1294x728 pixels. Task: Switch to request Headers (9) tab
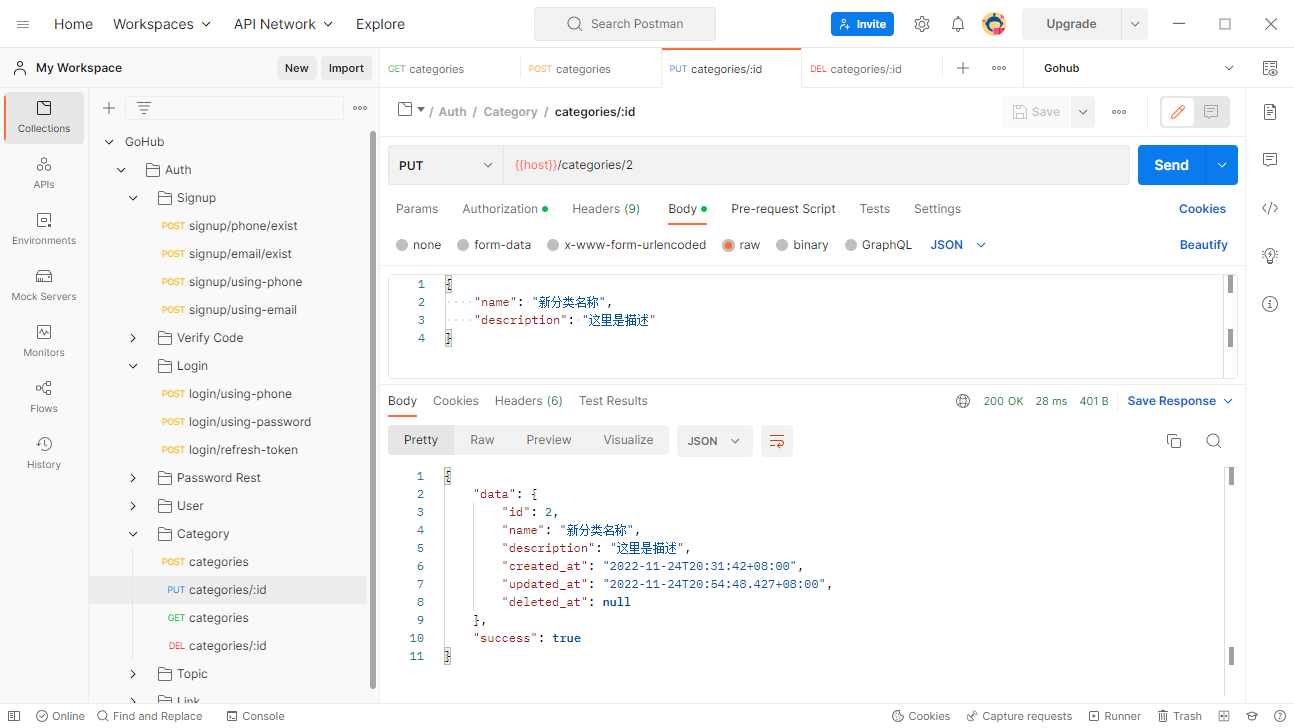606,209
